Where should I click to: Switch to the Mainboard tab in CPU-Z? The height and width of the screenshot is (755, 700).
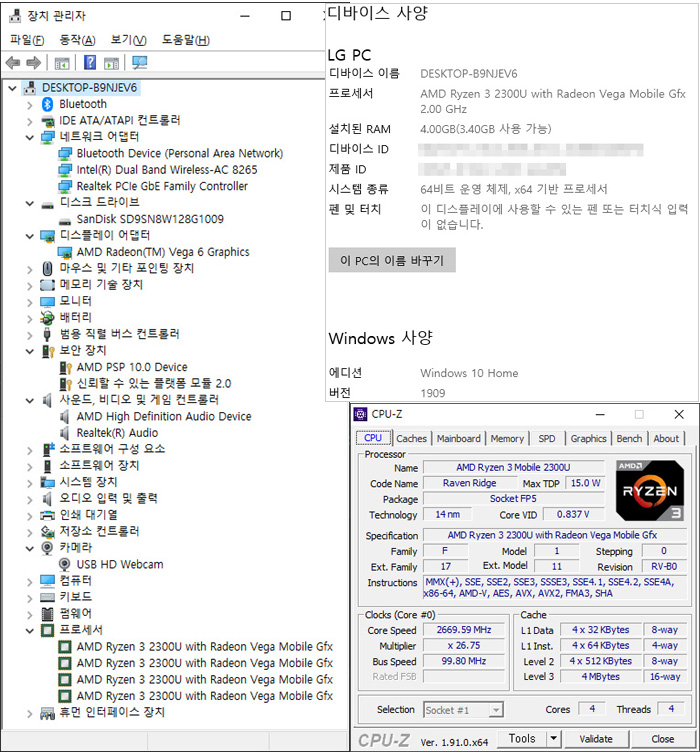pyautogui.click(x=459, y=439)
